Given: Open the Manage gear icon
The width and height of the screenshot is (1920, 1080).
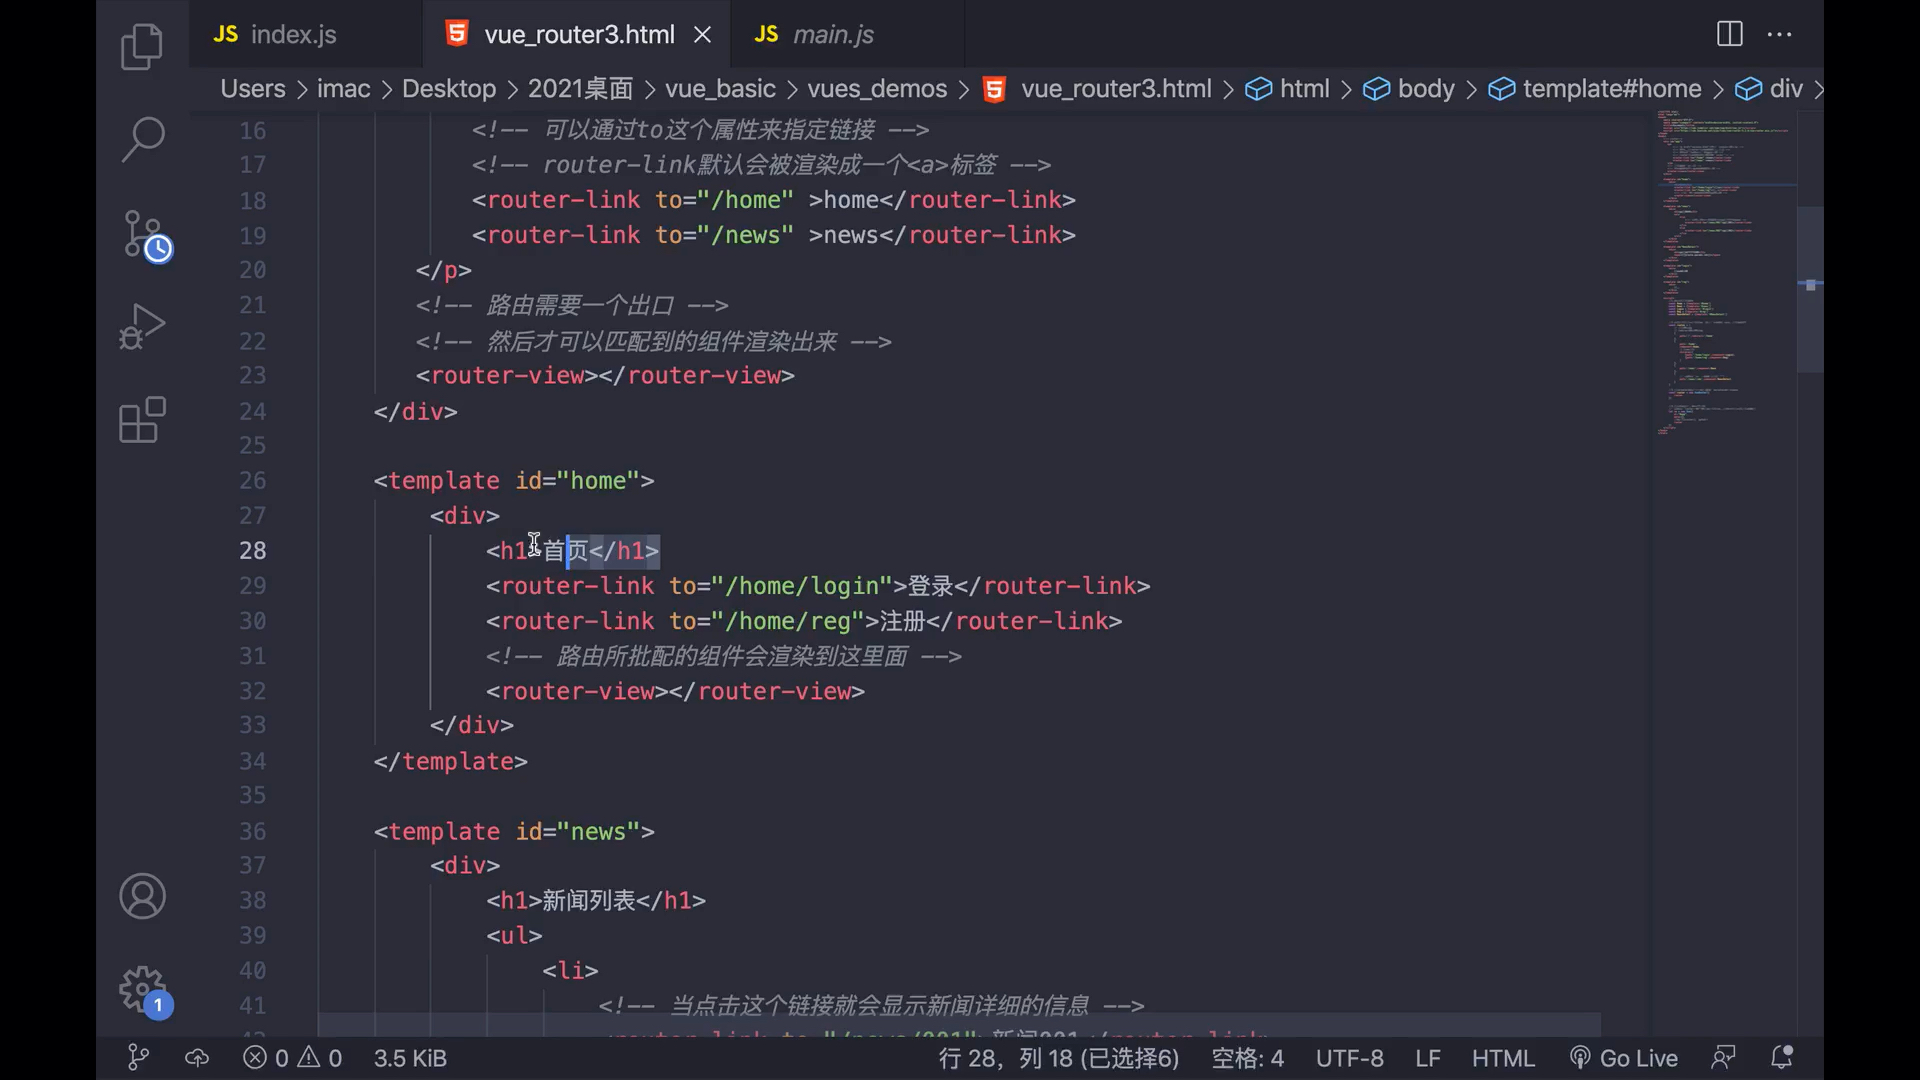Looking at the screenshot, I should click(x=144, y=990).
